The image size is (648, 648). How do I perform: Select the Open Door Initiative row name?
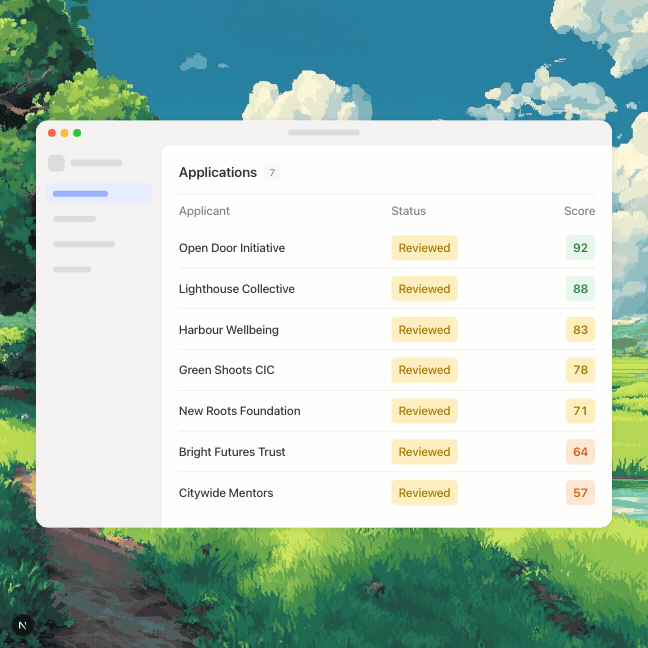coord(232,248)
